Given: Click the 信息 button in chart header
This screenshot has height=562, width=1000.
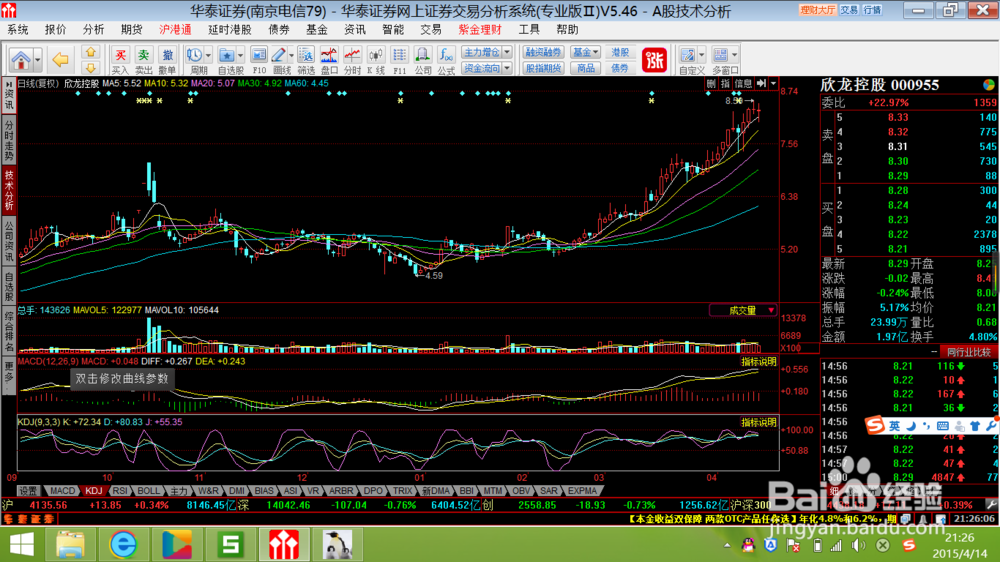Looking at the screenshot, I should pyautogui.click(x=743, y=84).
